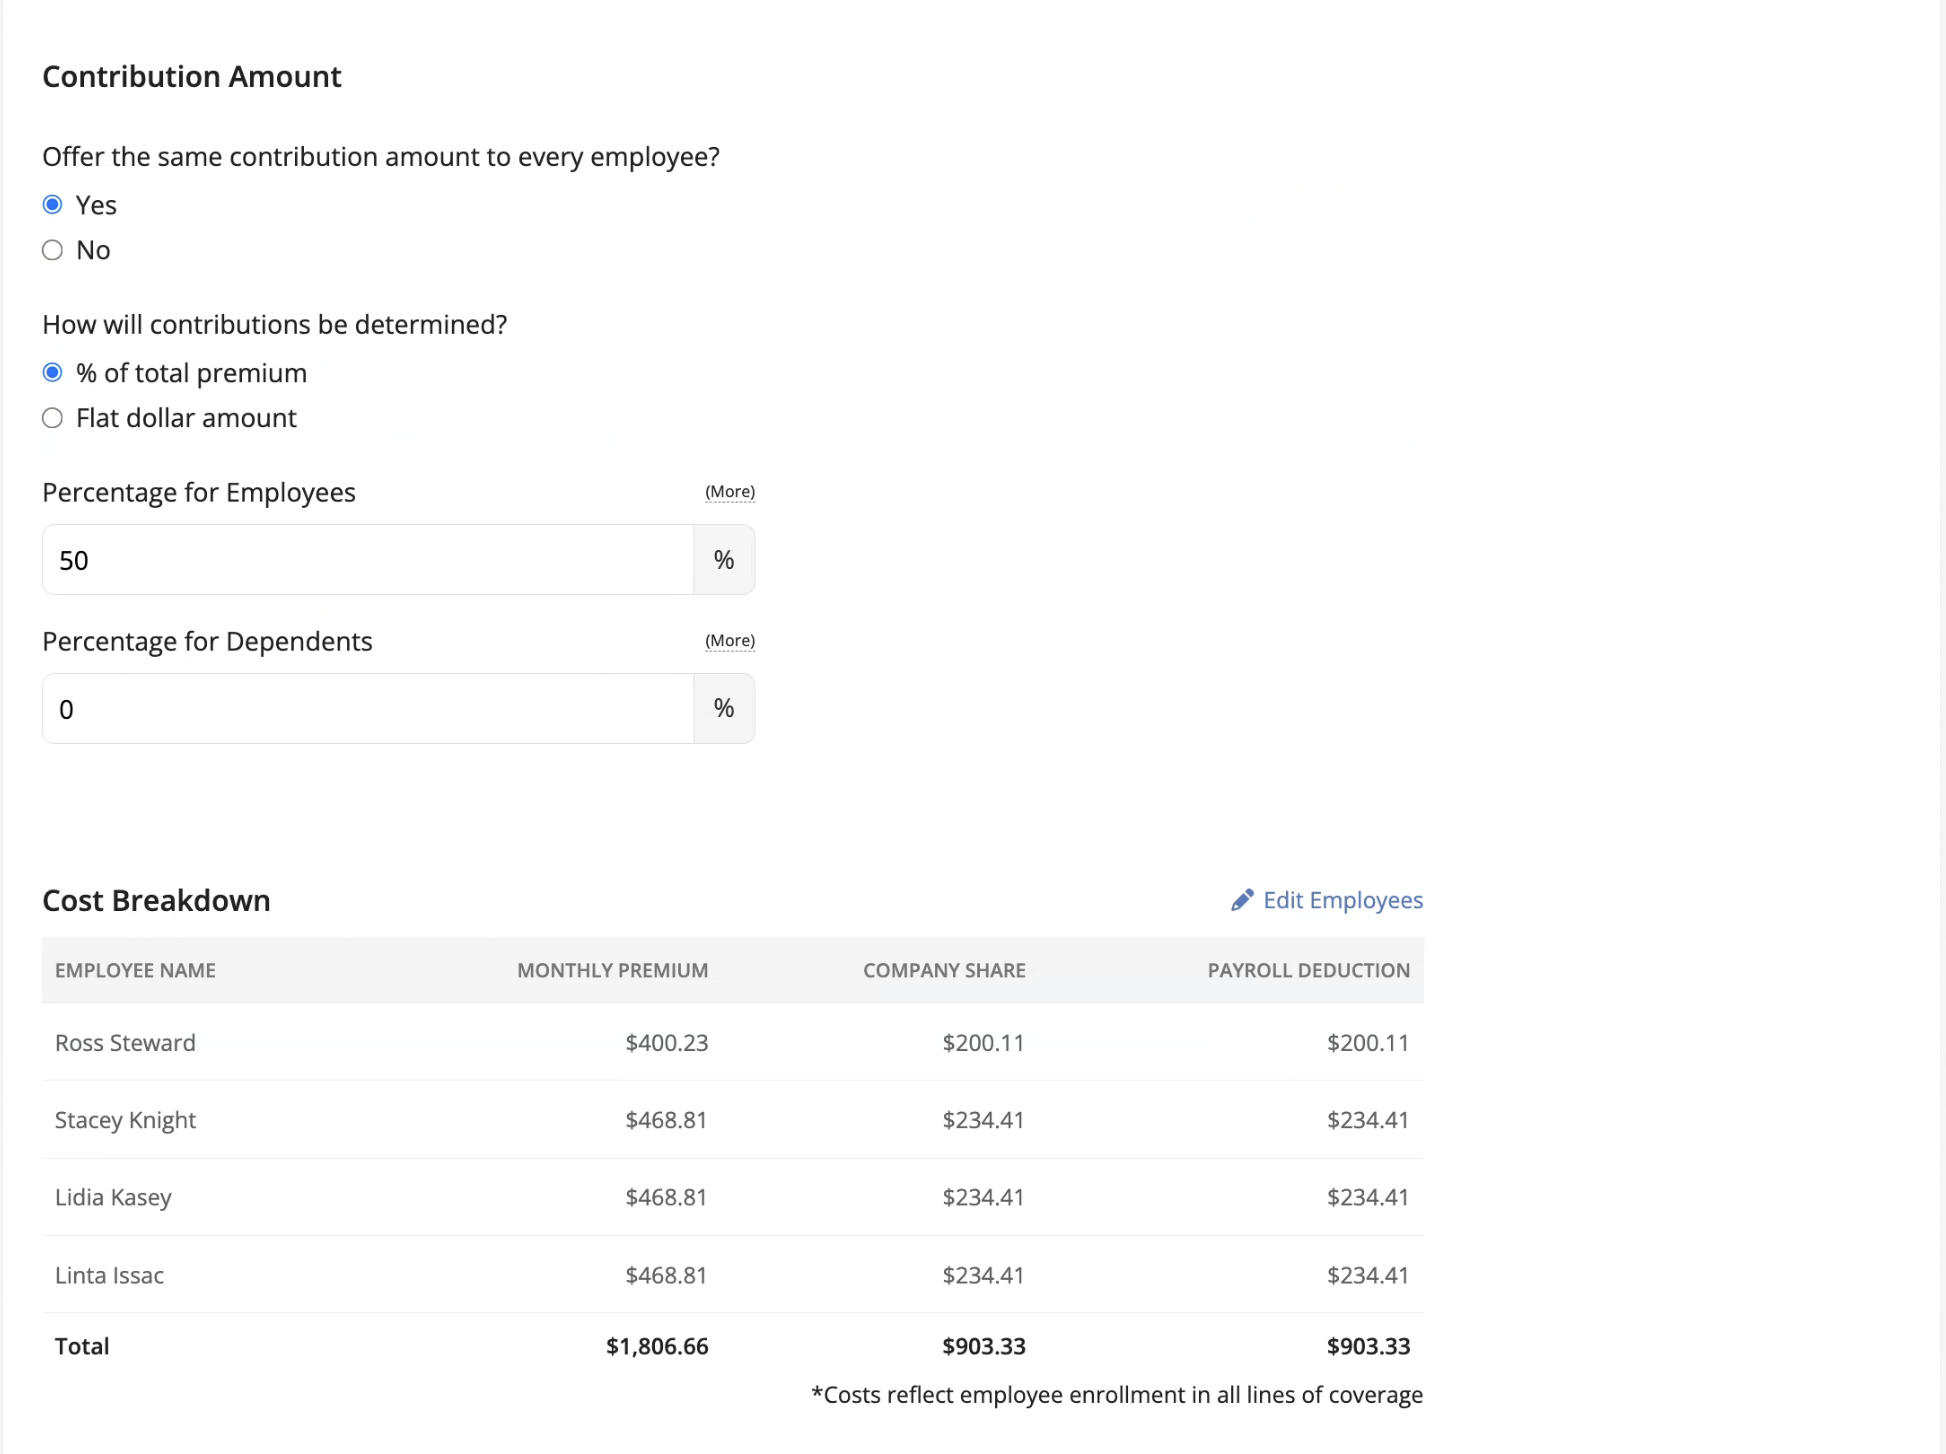This screenshot has width=1946, height=1454.
Task: Select employee name Linta Issac
Action: coord(109,1276)
